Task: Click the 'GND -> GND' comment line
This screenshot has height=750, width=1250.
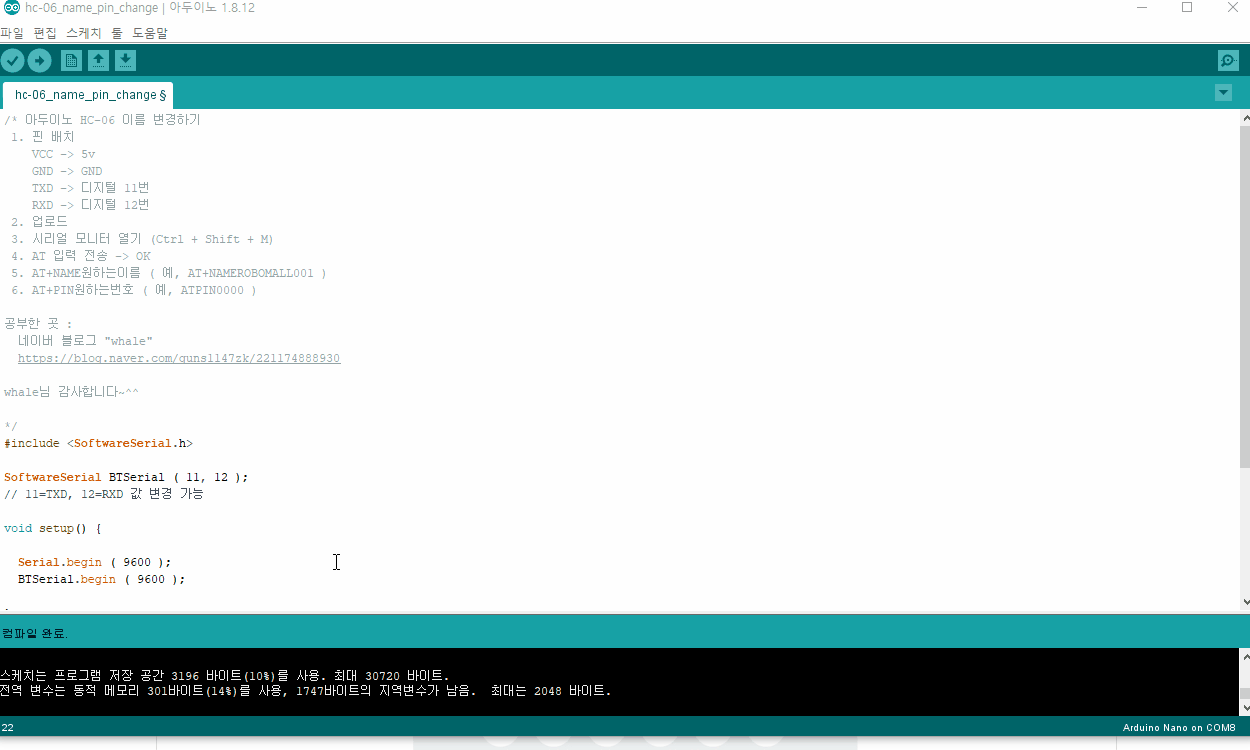Action: (67, 171)
